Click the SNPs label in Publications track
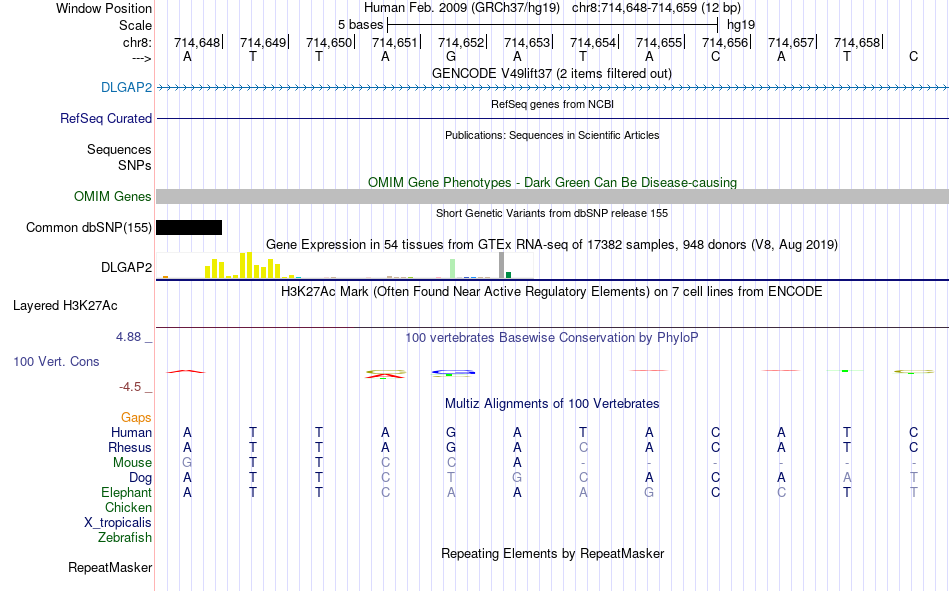Viewport: 950px width, 591px height. coord(135,165)
